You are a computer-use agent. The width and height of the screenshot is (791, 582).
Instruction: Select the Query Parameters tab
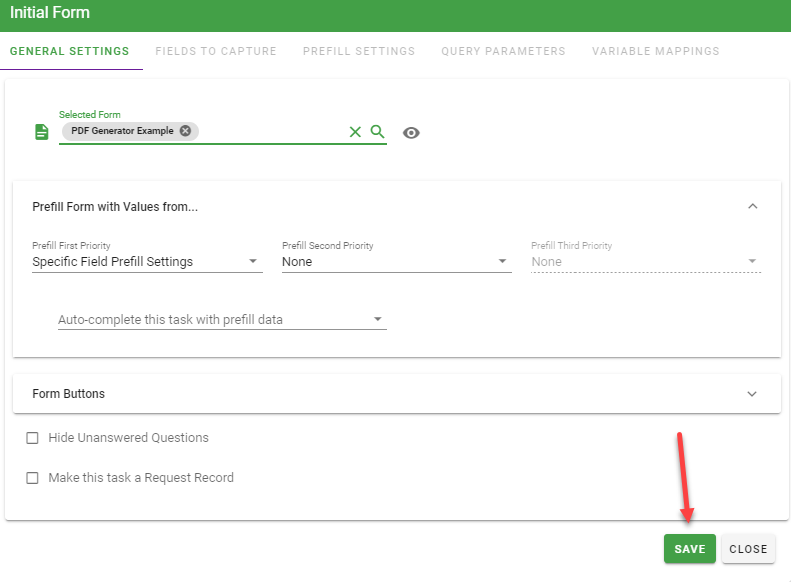pos(503,51)
